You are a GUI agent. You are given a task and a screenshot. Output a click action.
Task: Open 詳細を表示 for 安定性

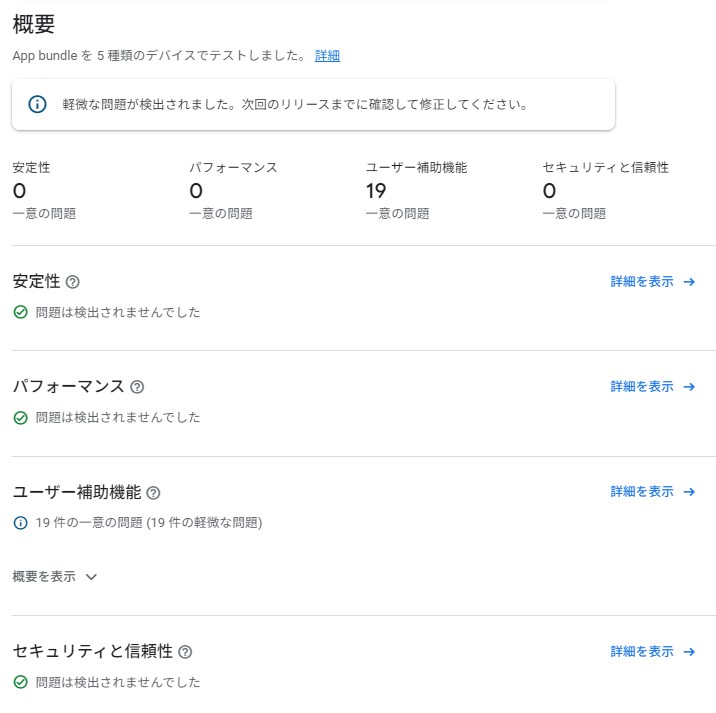point(642,282)
